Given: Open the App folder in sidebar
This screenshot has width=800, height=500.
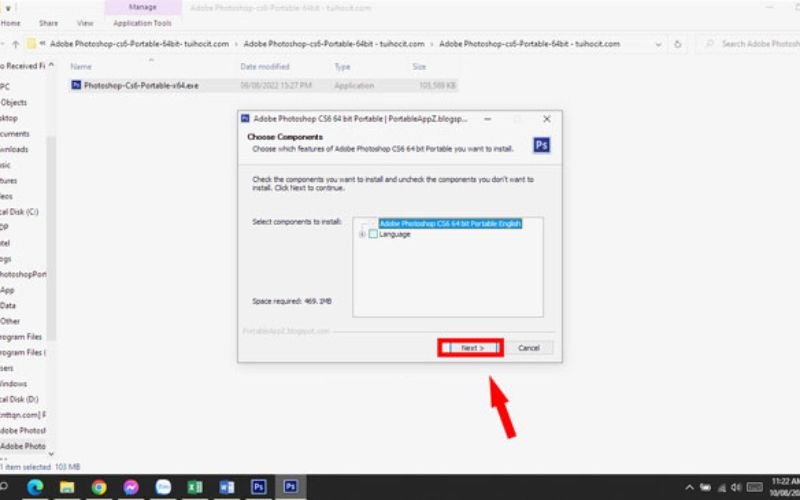Looking at the screenshot, I should click(x=7, y=290).
